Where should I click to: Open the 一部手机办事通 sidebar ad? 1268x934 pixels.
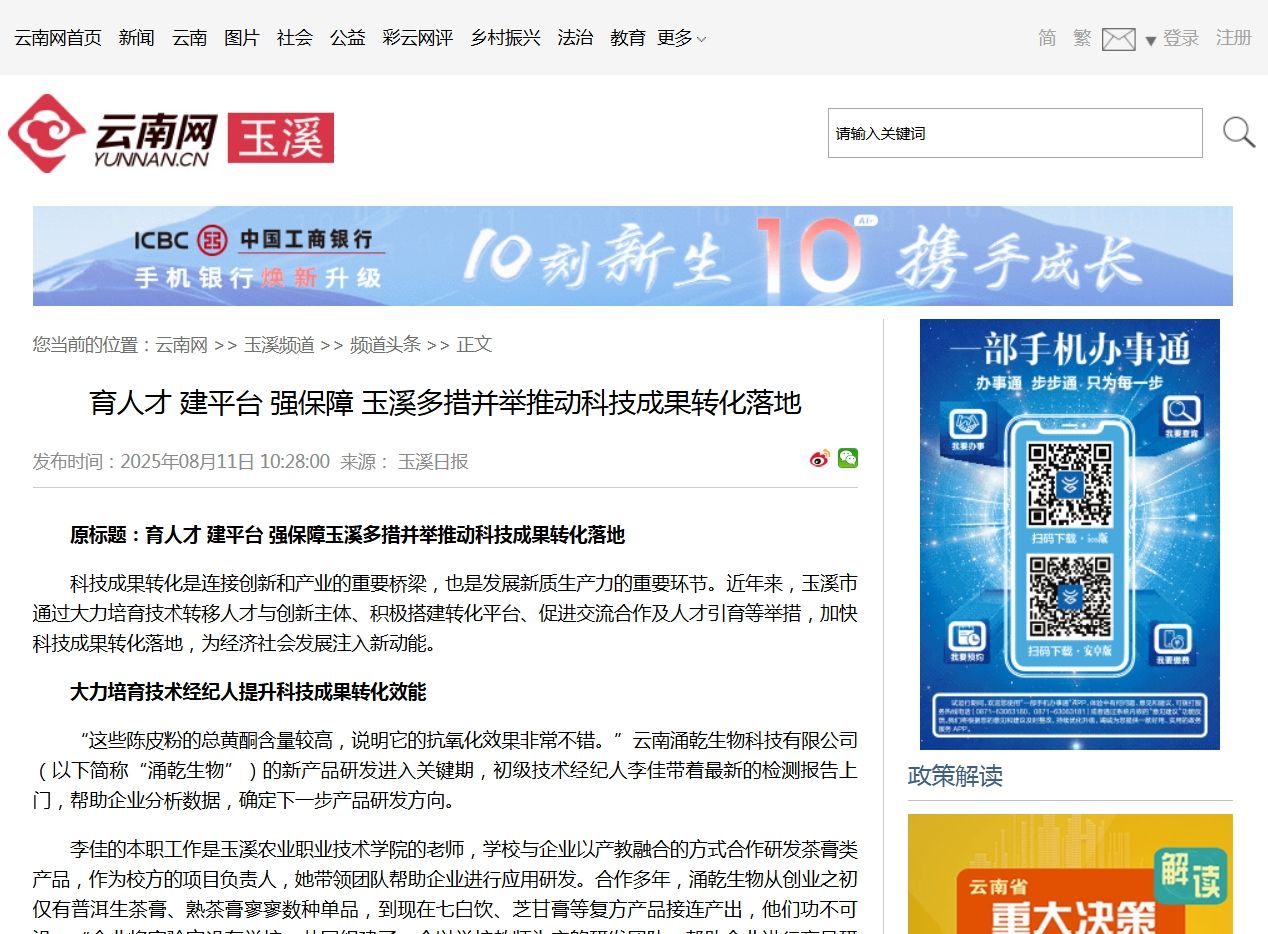click(1069, 534)
